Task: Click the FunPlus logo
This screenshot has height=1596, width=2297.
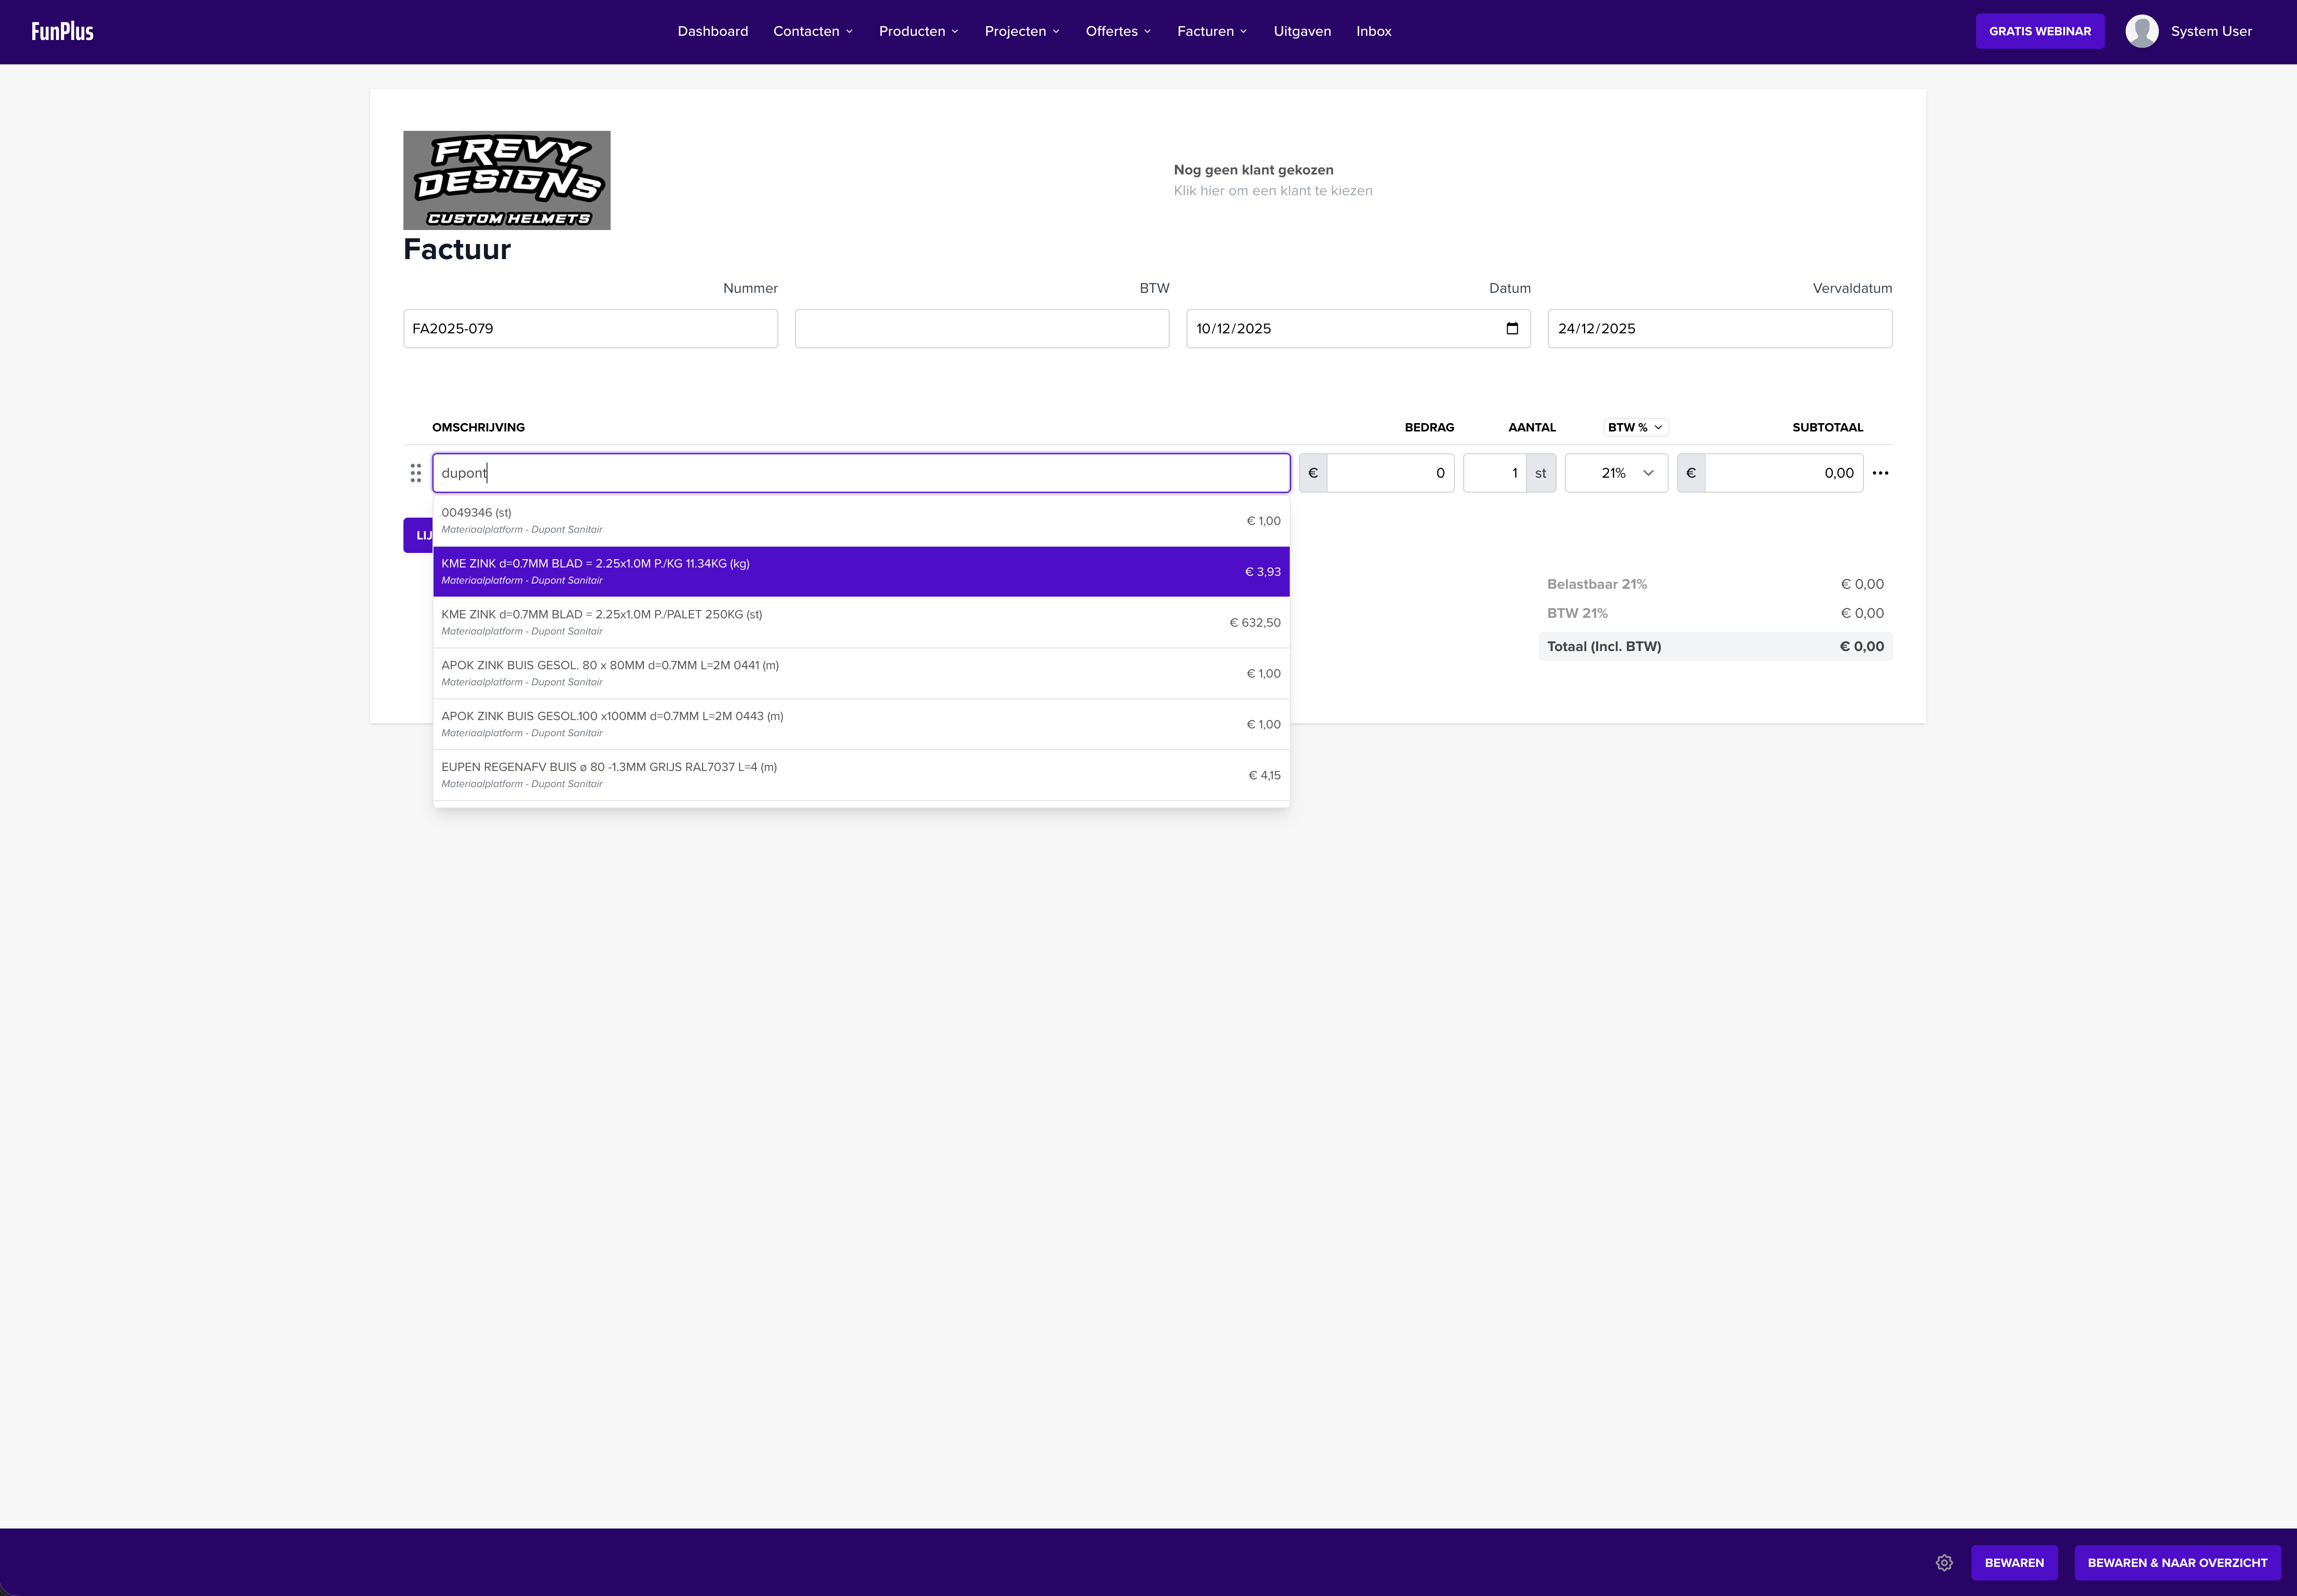Action: [x=62, y=31]
